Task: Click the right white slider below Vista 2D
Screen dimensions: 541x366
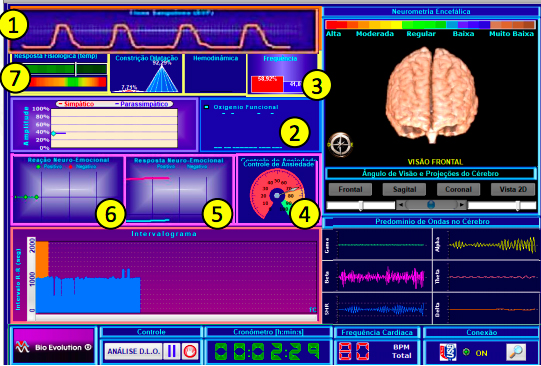Action: point(502,206)
